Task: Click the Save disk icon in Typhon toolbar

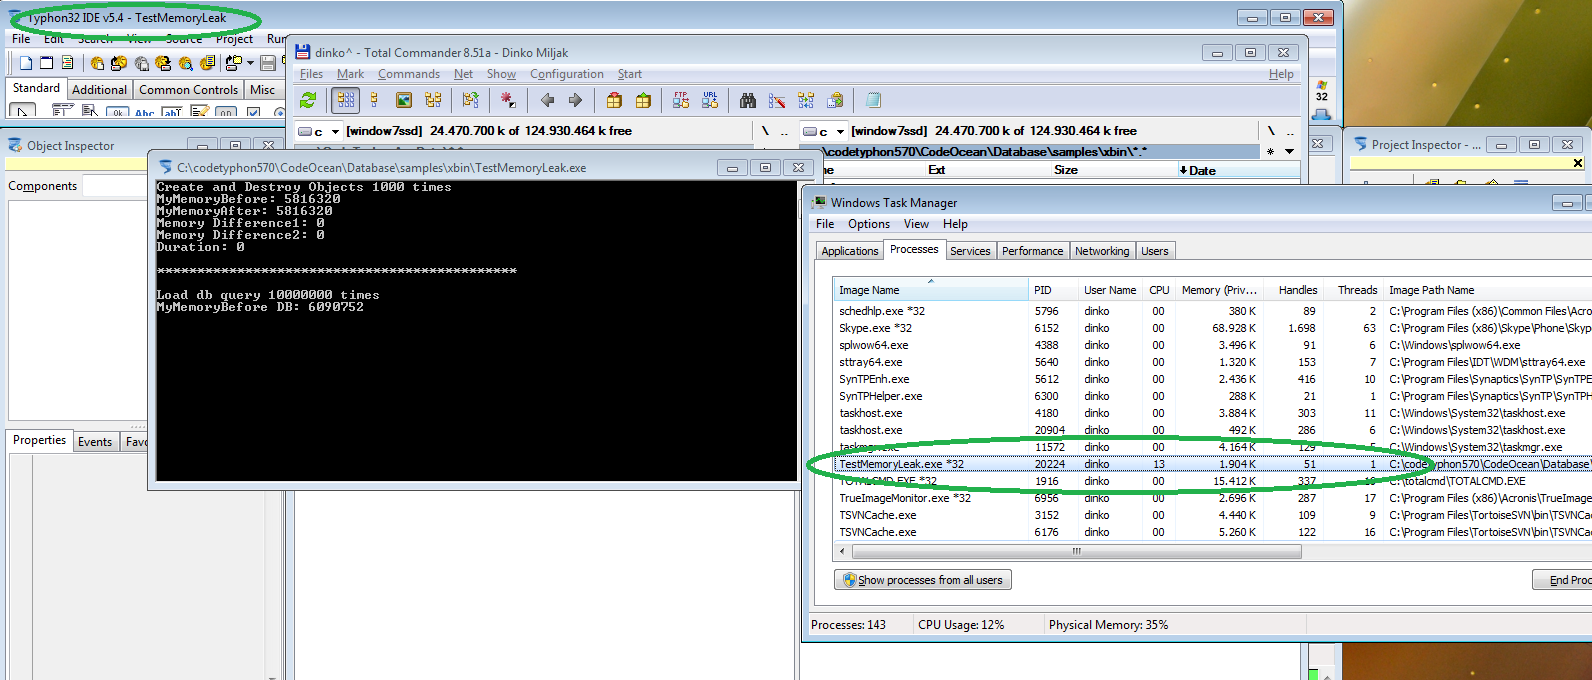Action: pos(268,63)
